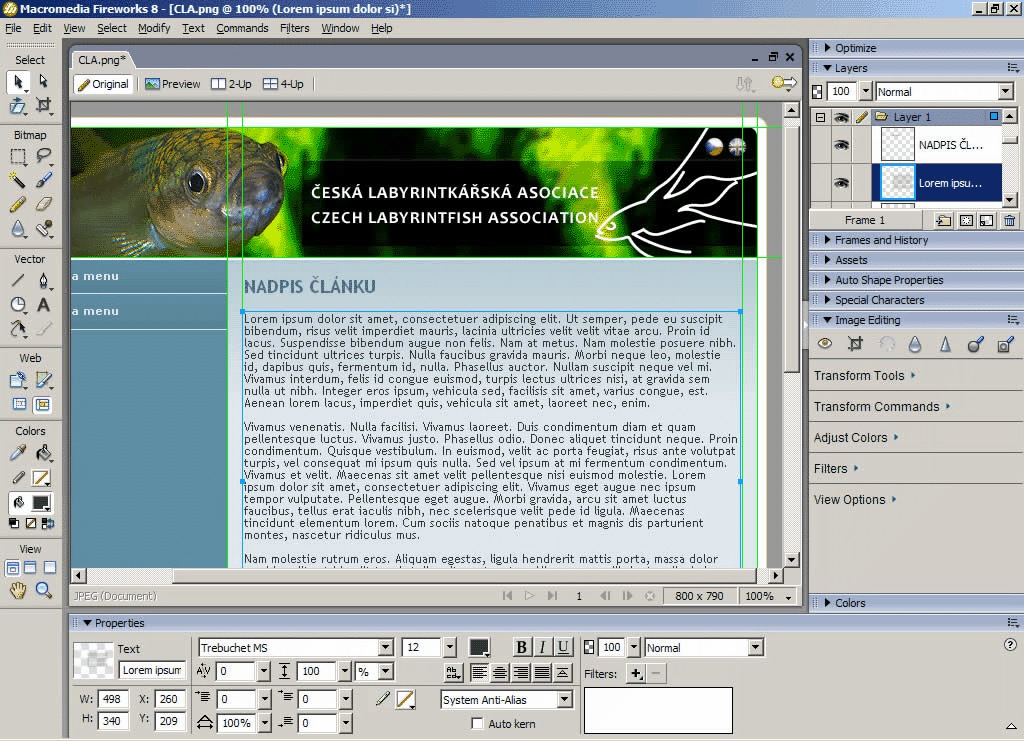Select the Hand tool
The image size is (1024, 741).
coord(18,590)
